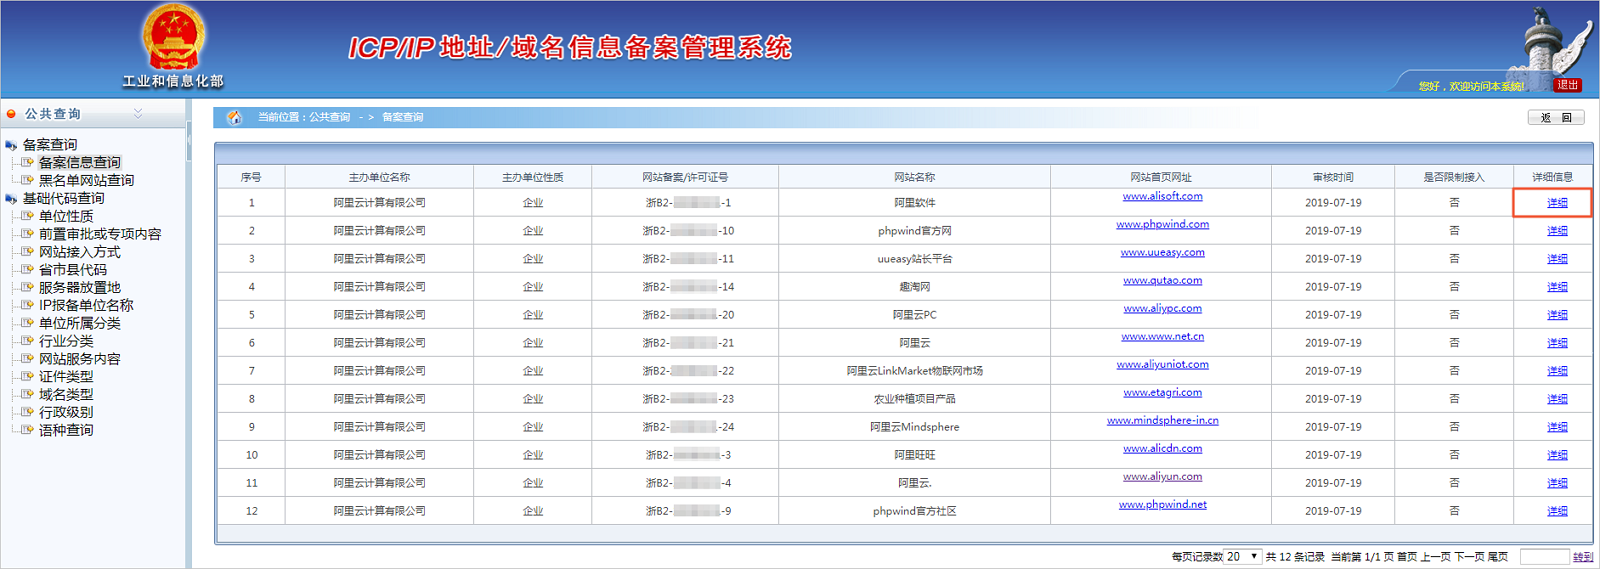Open the www.qutao.com link
Screen dimensions: 1600x569
1162,280
